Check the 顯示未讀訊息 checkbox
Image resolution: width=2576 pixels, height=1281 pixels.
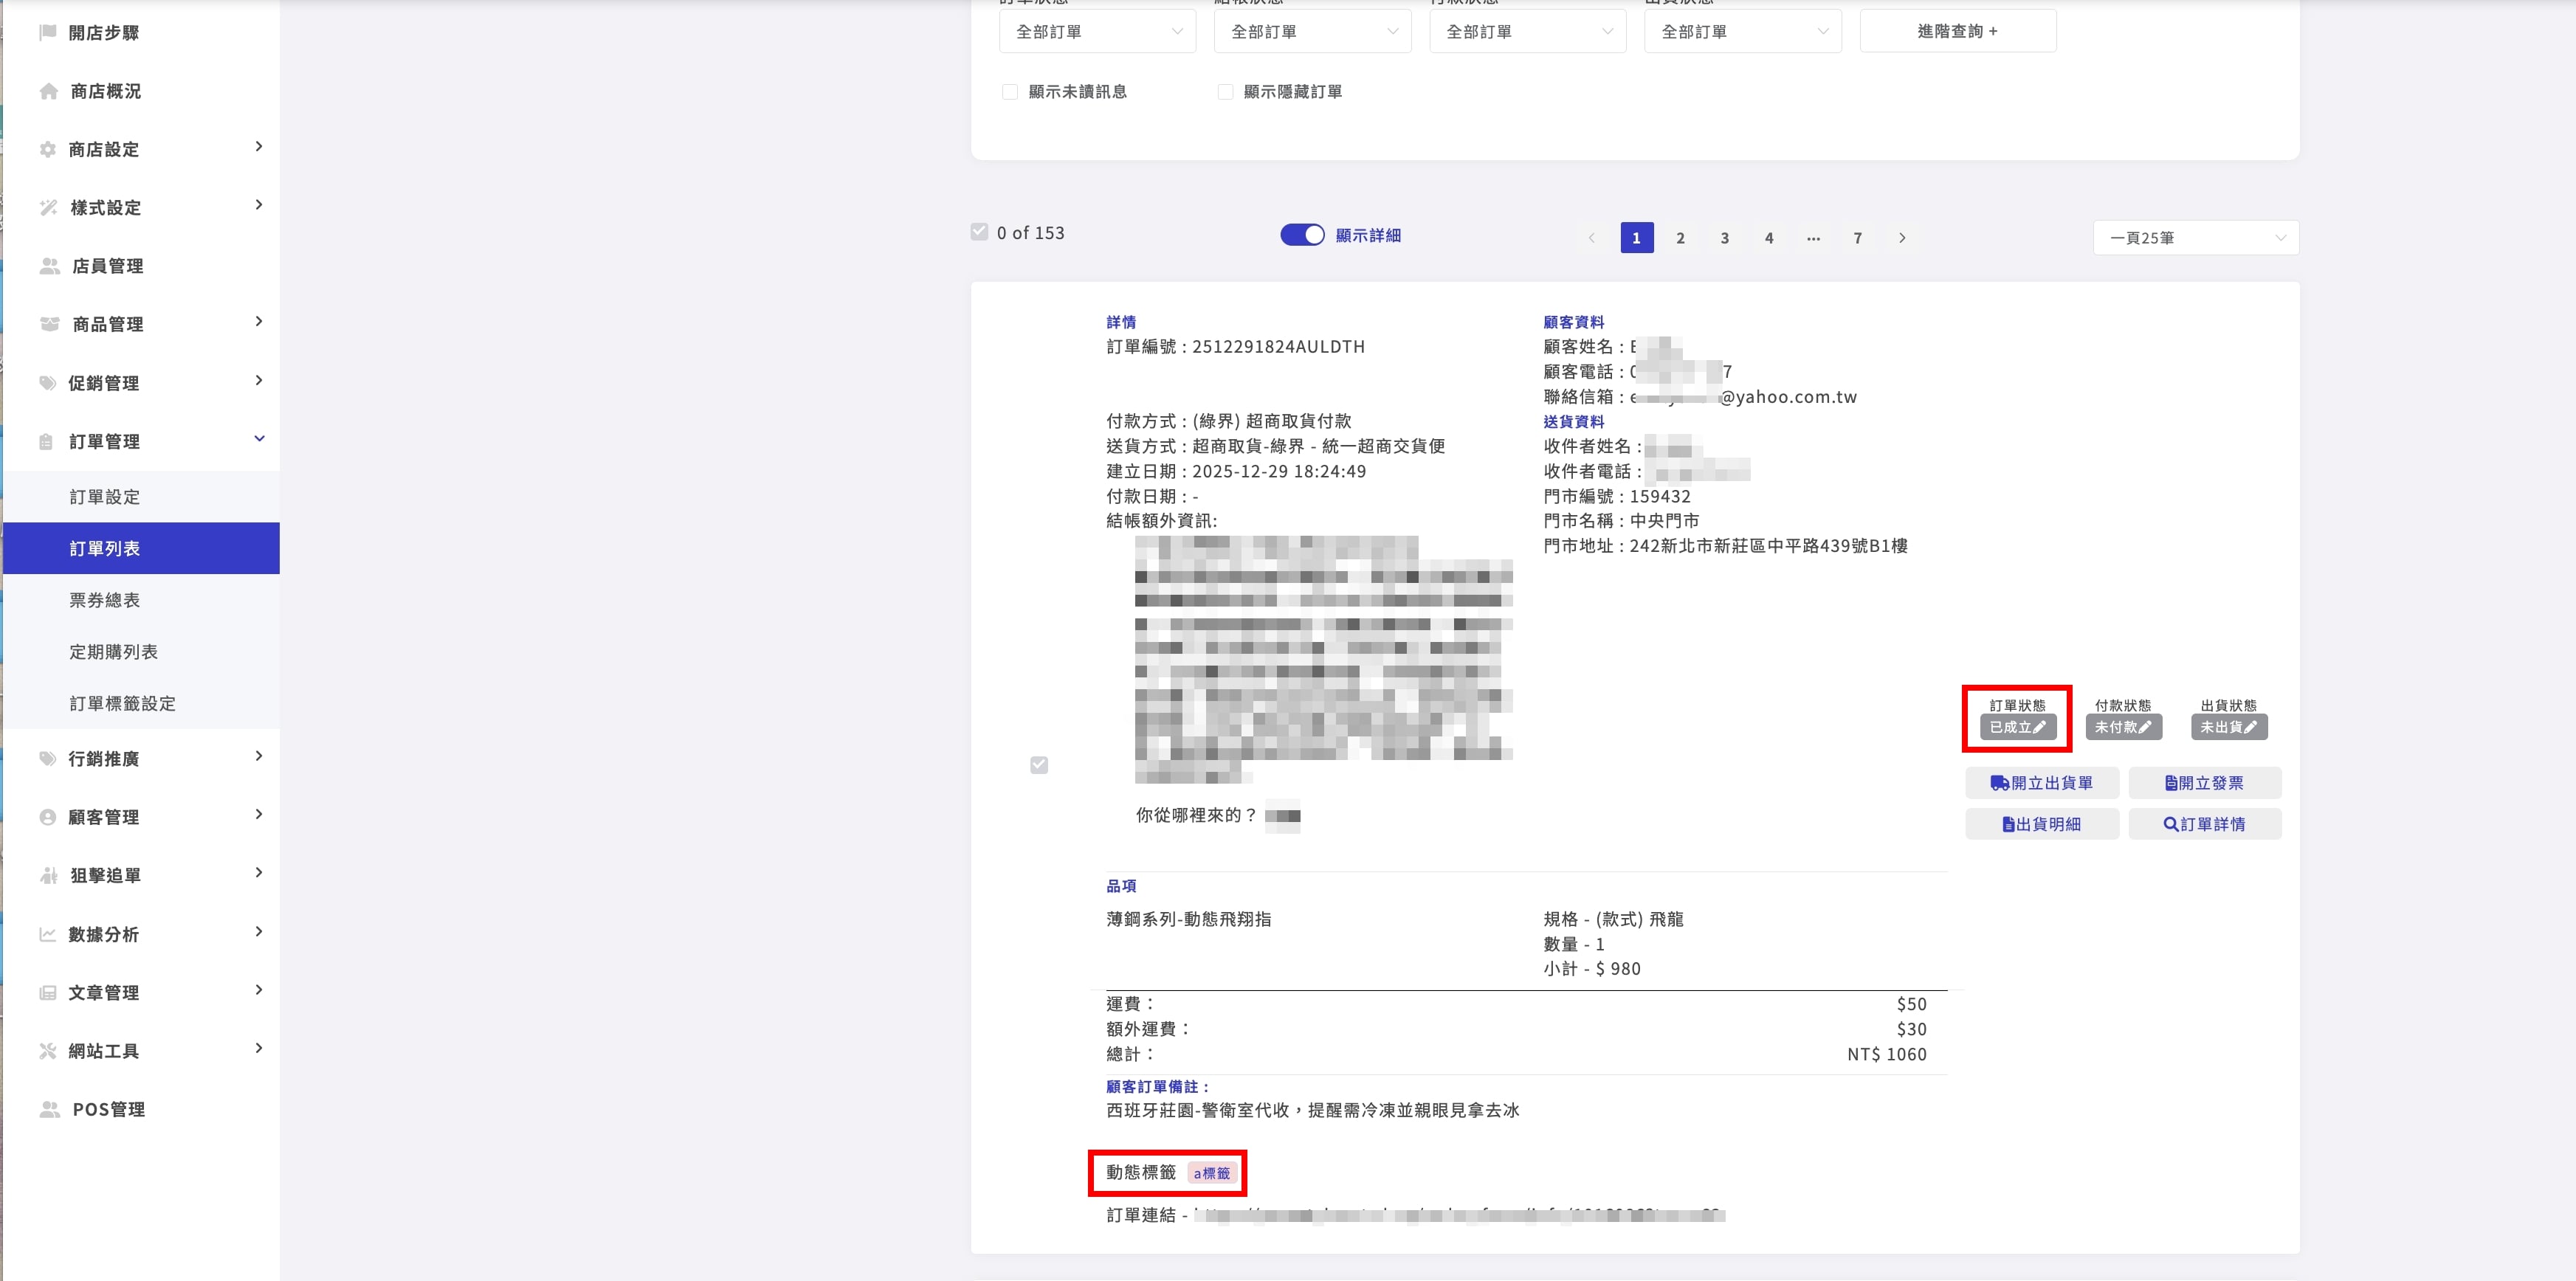pyautogui.click(x=1010, y=92)
